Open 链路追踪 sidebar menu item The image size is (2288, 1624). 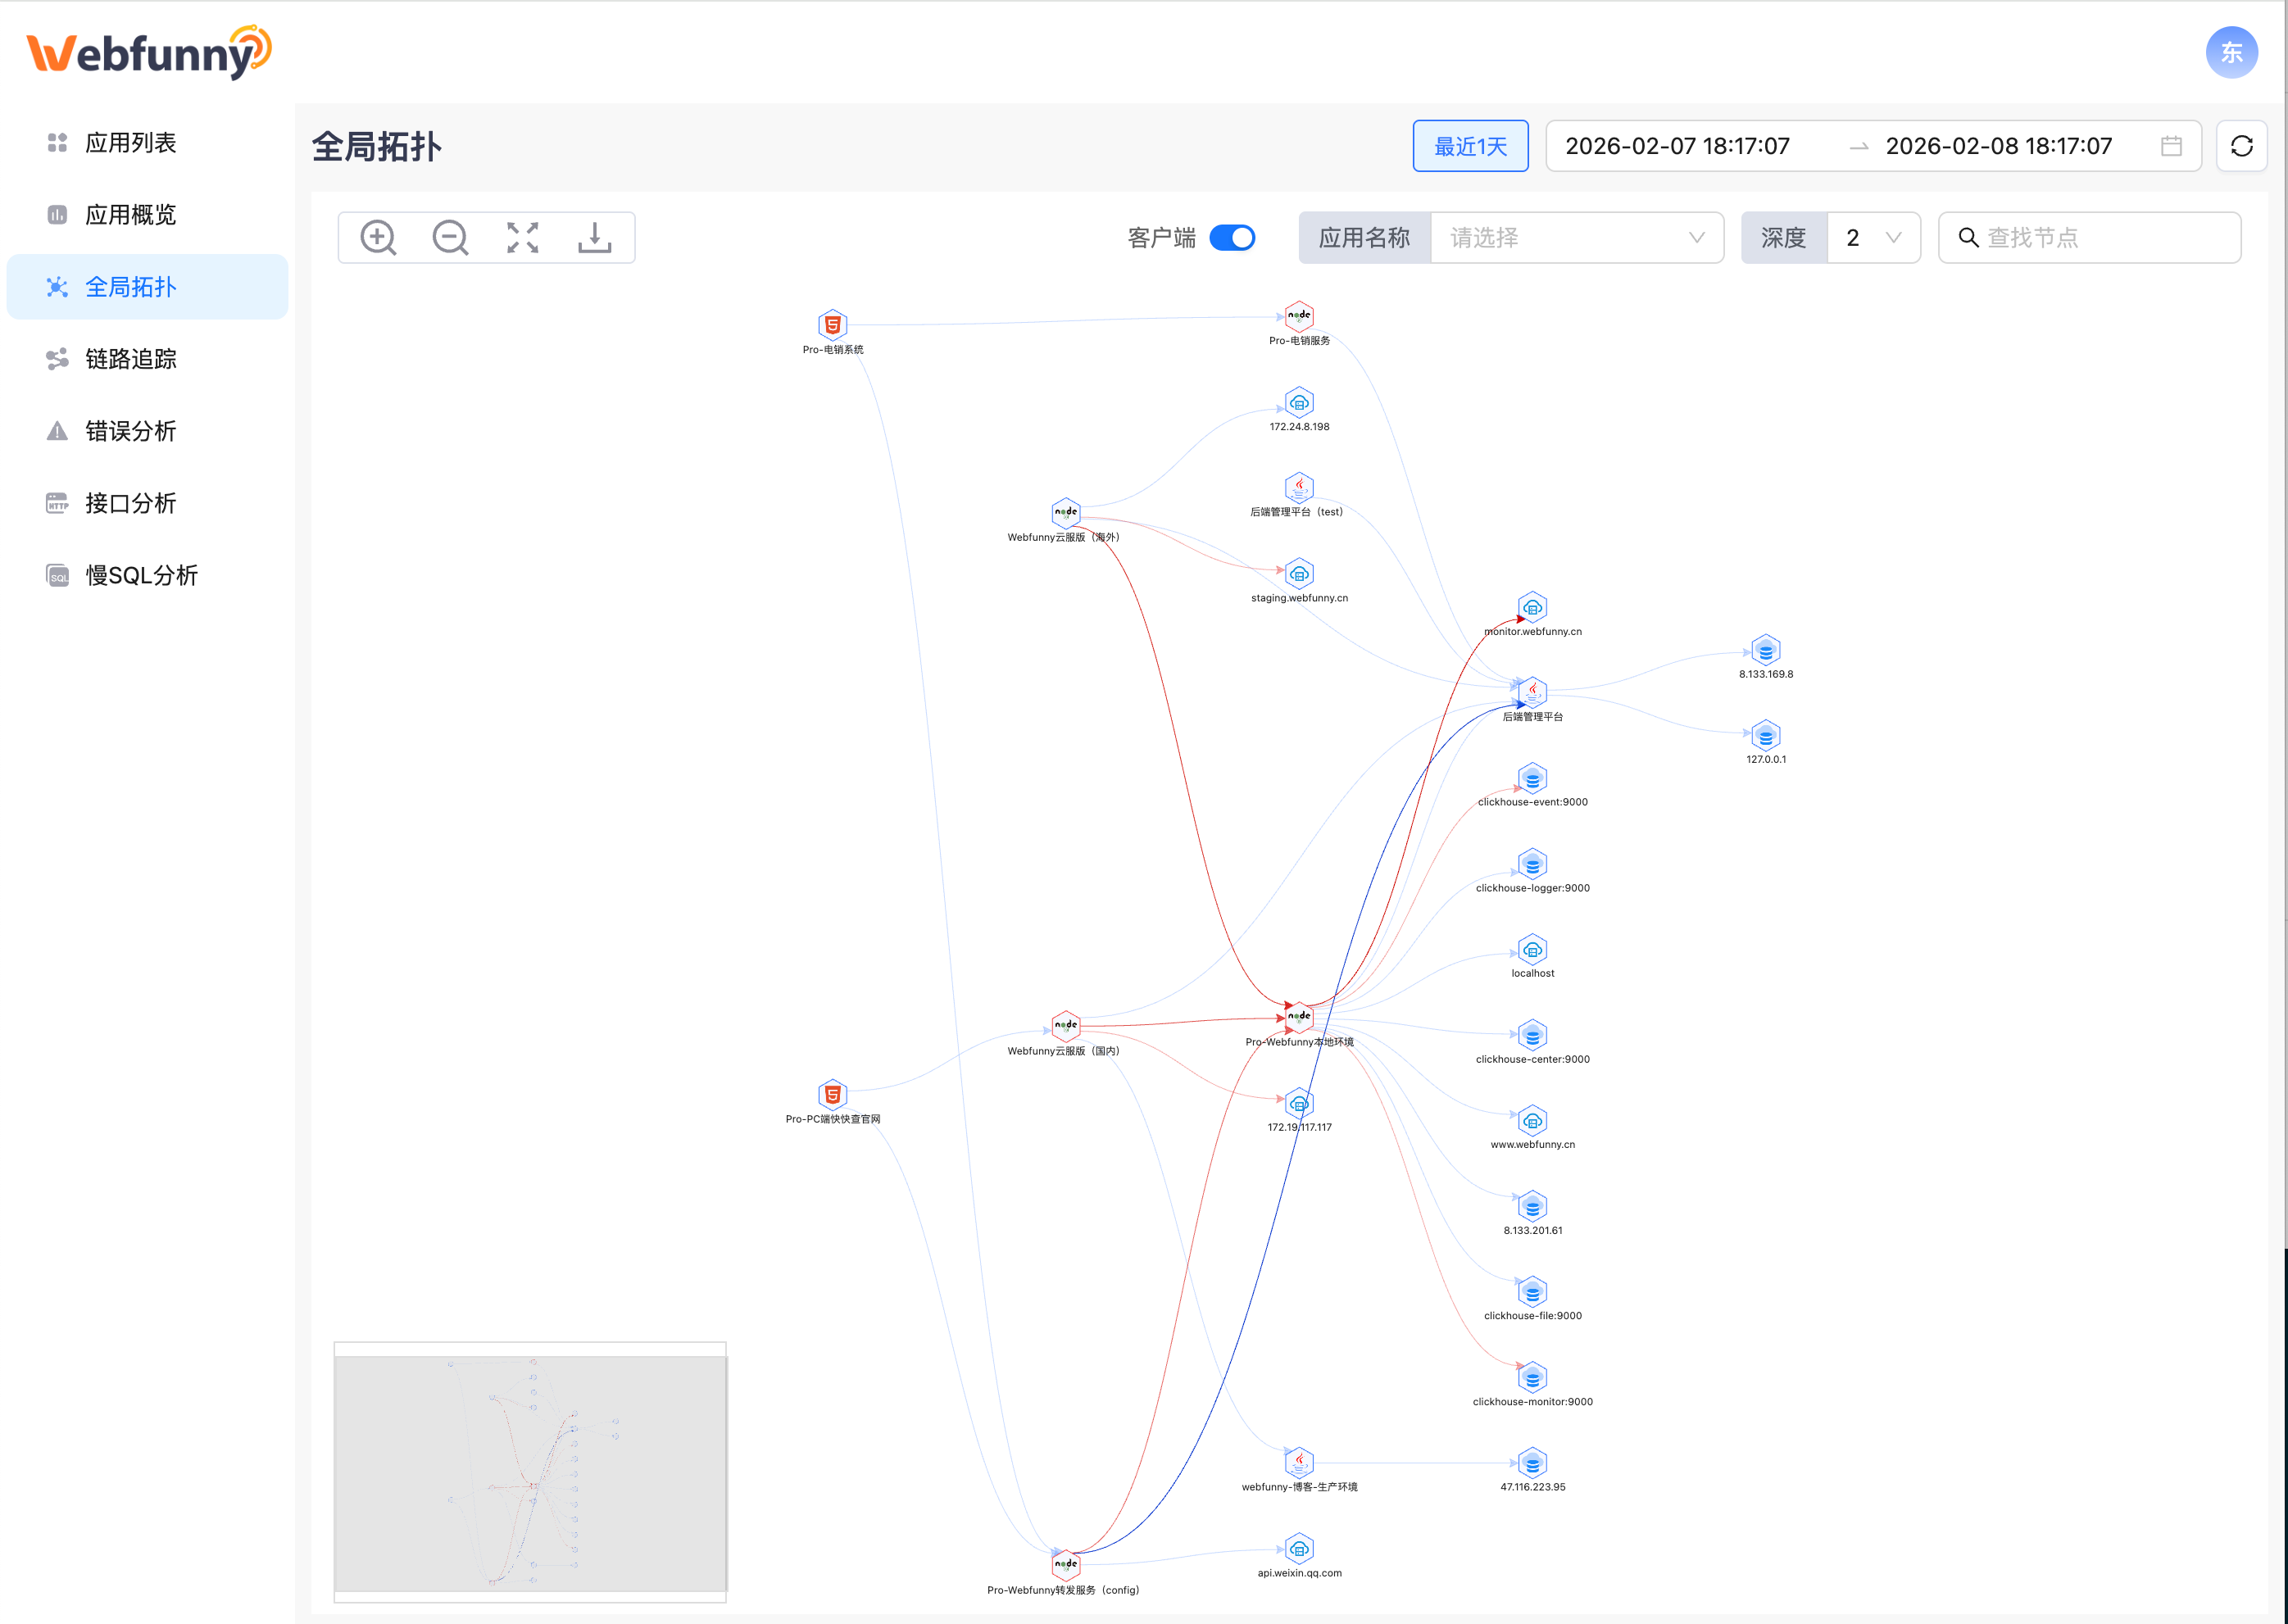coord(130,359)
